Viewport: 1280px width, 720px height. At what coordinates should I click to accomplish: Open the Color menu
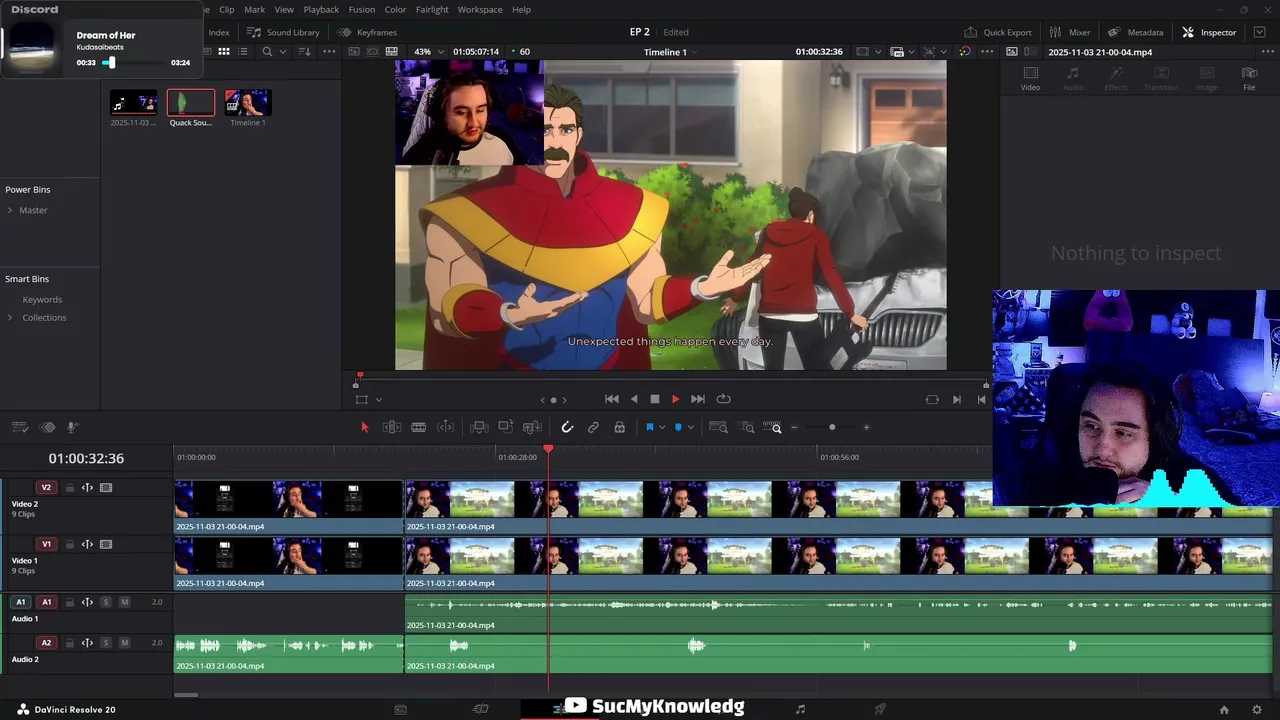[x=395, y=9]
